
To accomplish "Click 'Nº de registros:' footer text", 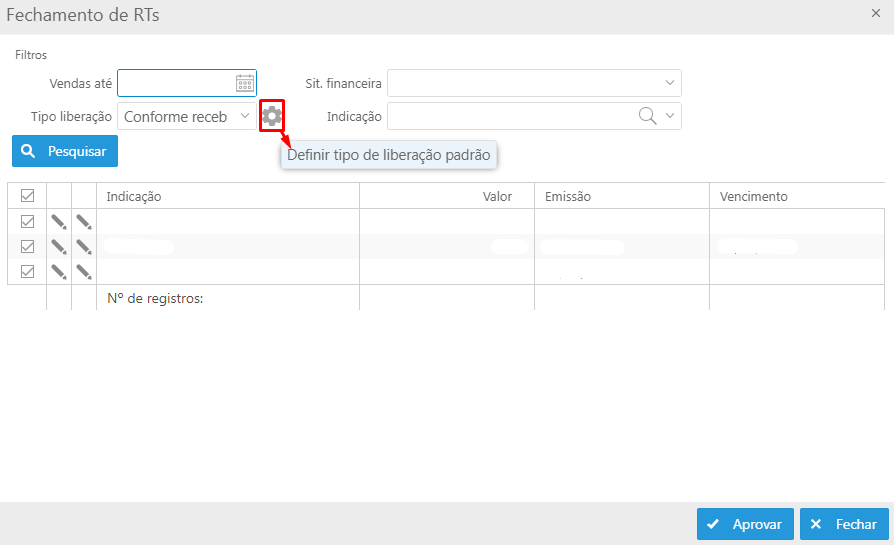I will click(155, 298).
